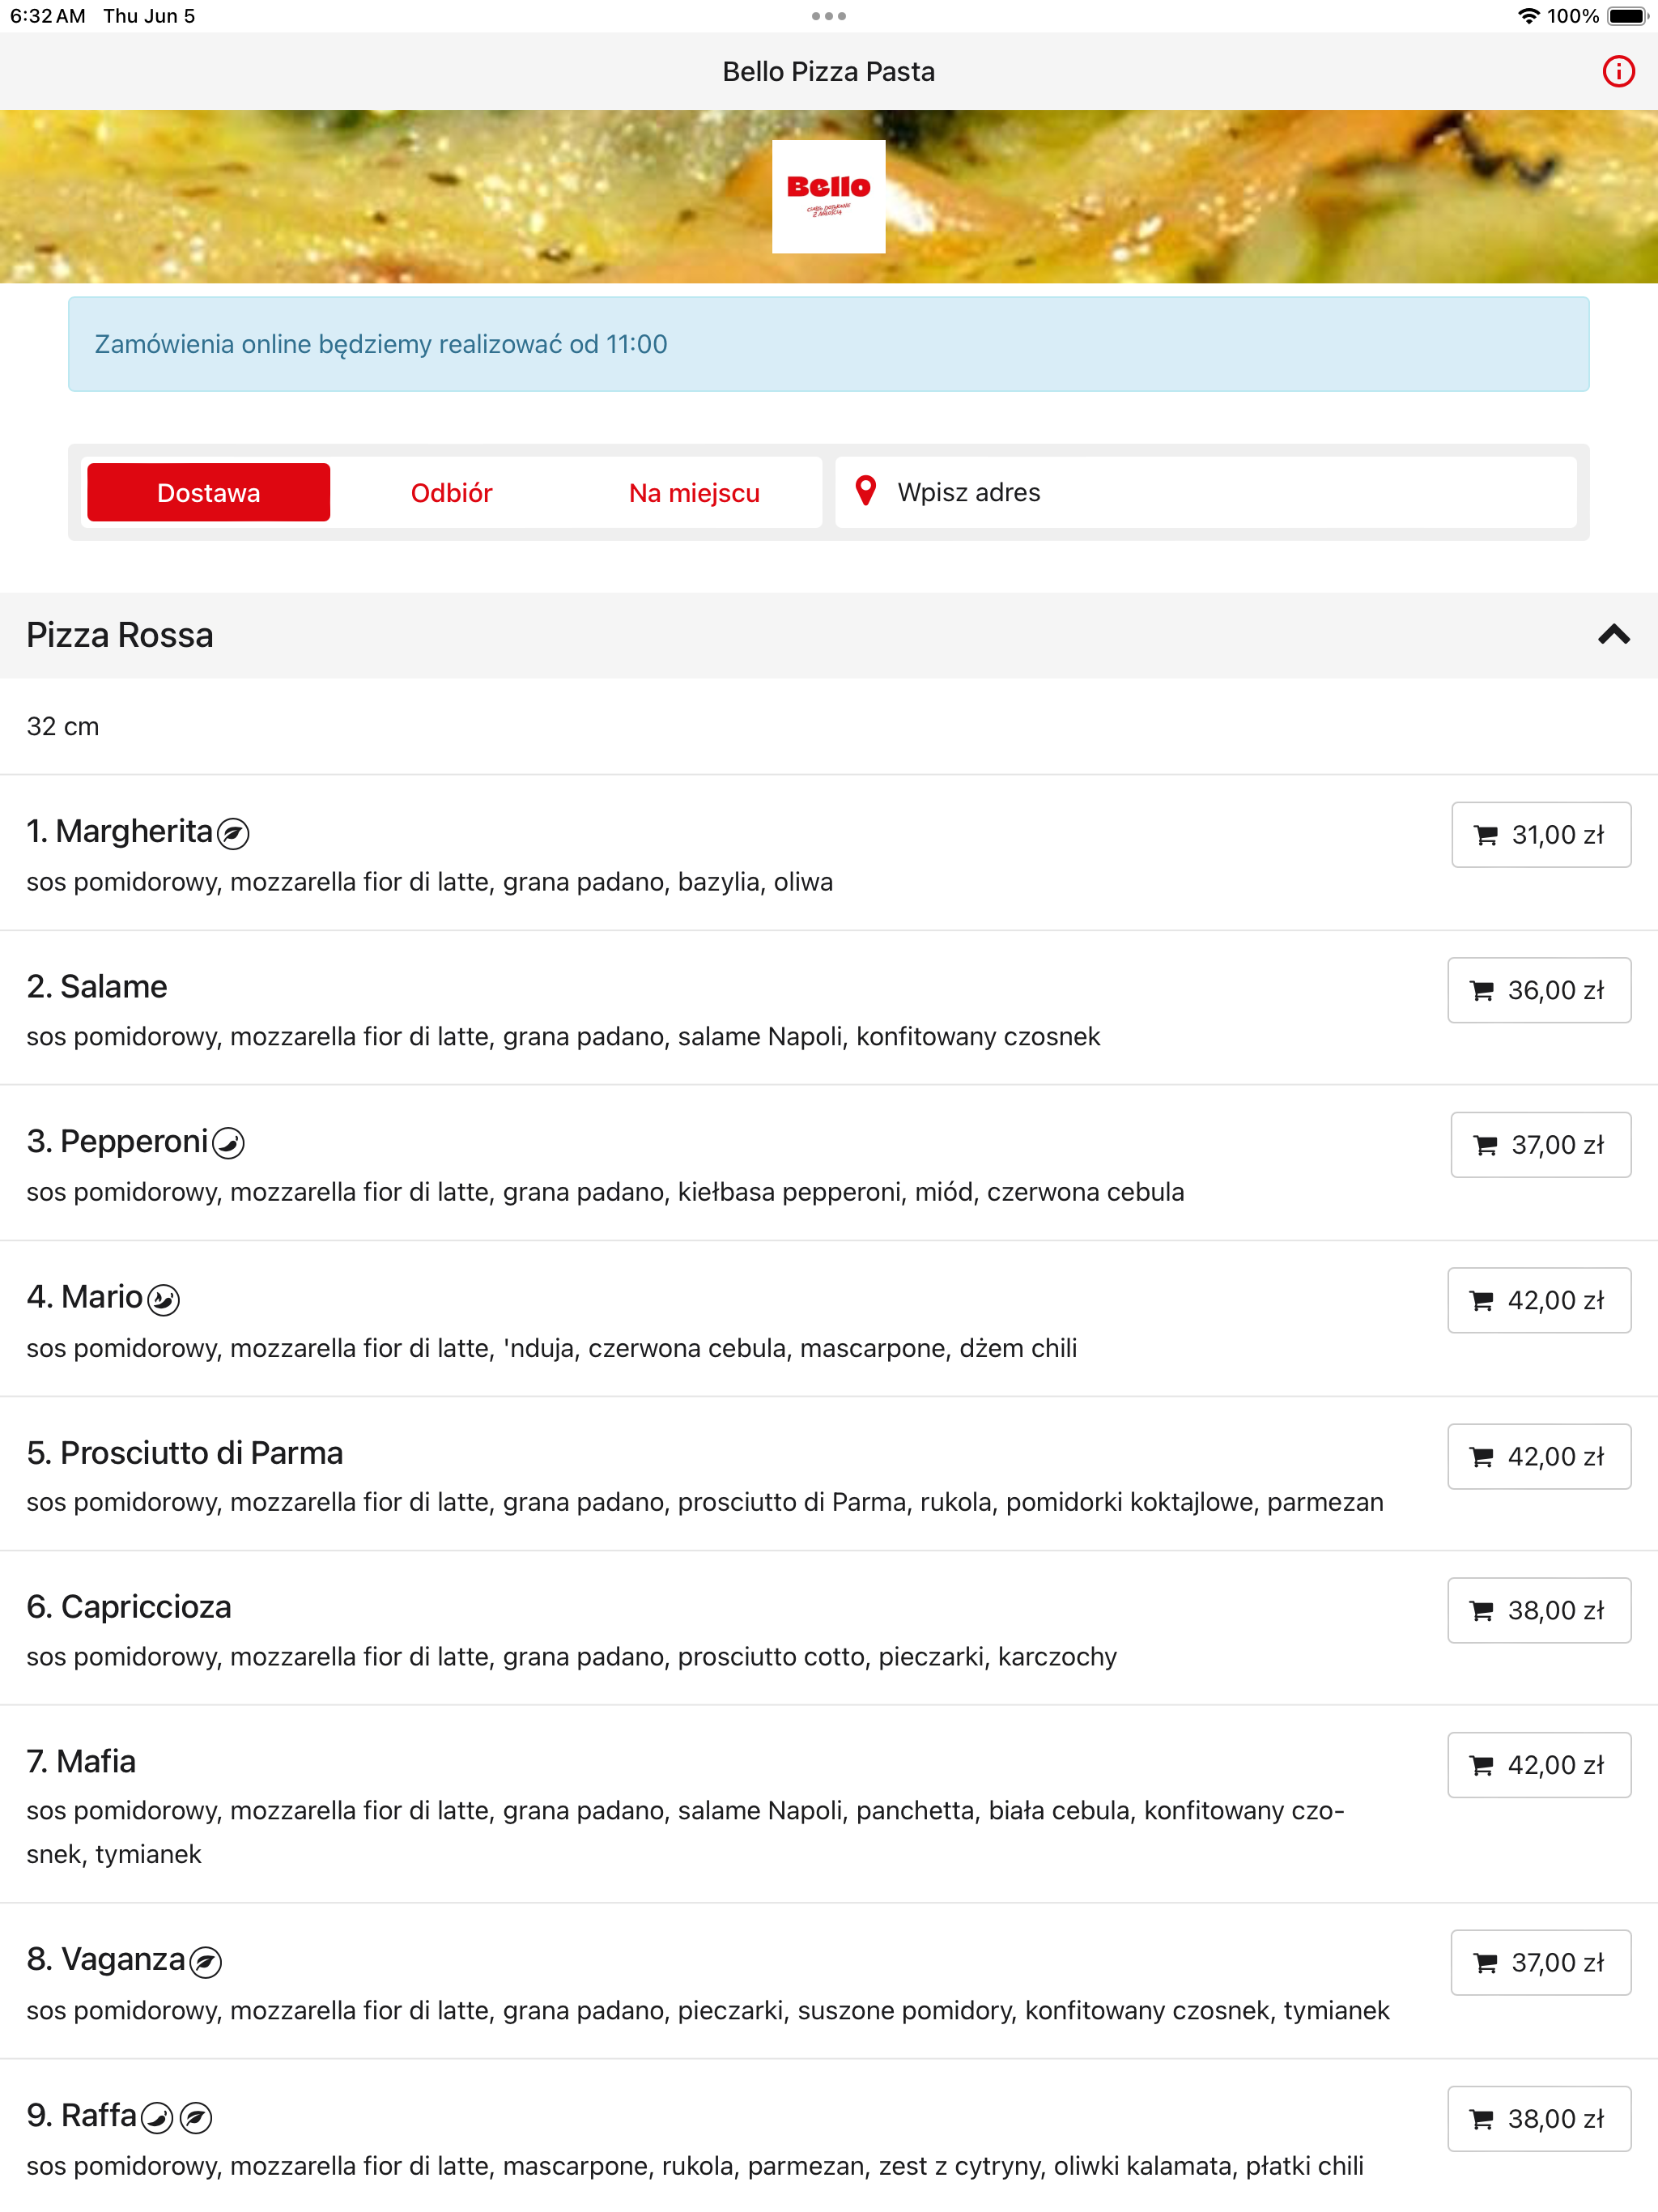This screenshot has height=2212, width=1658.
Task: Add Capriccioza for 38,00 zł to cart
Action: pos(1538,1610)
